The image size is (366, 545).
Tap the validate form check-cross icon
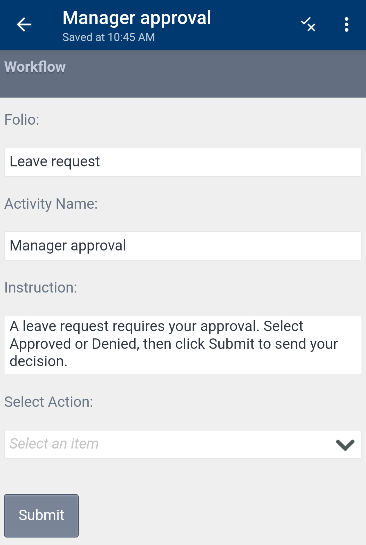point(308,25)
